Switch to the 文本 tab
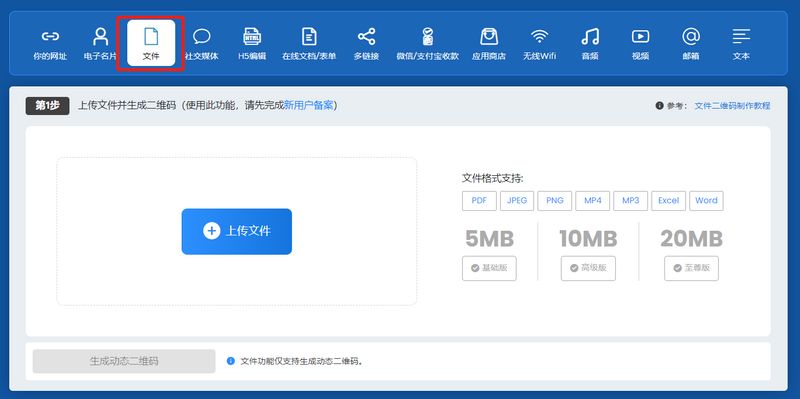 point(741,44)
